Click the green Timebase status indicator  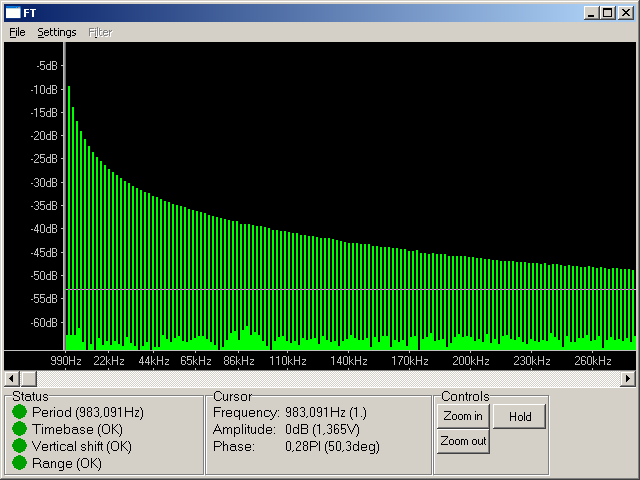19,429
